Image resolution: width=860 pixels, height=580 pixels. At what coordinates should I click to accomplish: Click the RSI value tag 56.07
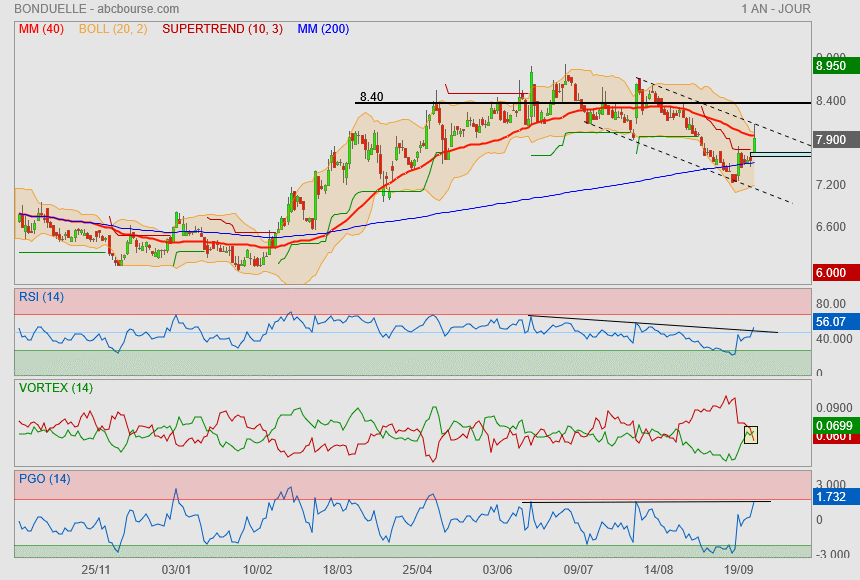833,322
